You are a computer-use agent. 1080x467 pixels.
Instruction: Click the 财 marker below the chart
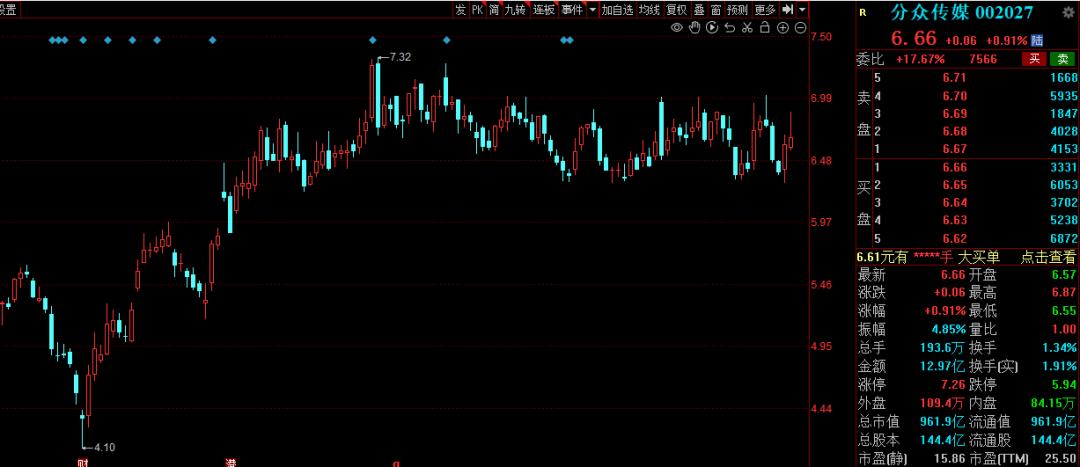82,462
